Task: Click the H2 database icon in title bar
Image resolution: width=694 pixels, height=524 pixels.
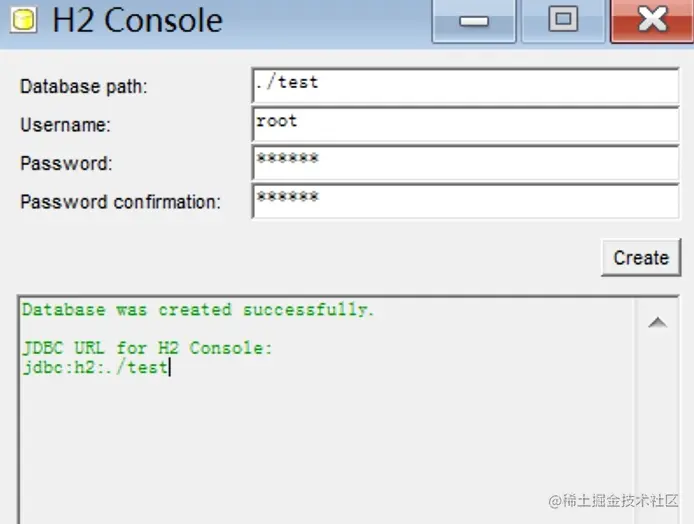Action: [23, 20]
